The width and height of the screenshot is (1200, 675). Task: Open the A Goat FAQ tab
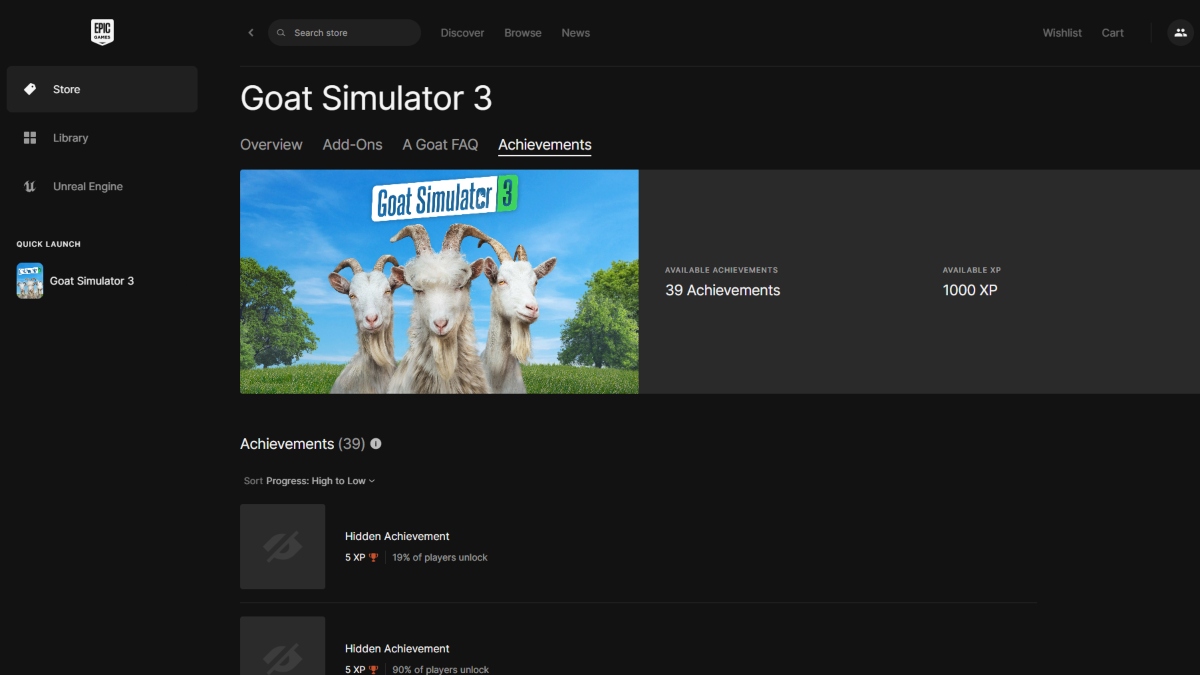click(440, 145)
